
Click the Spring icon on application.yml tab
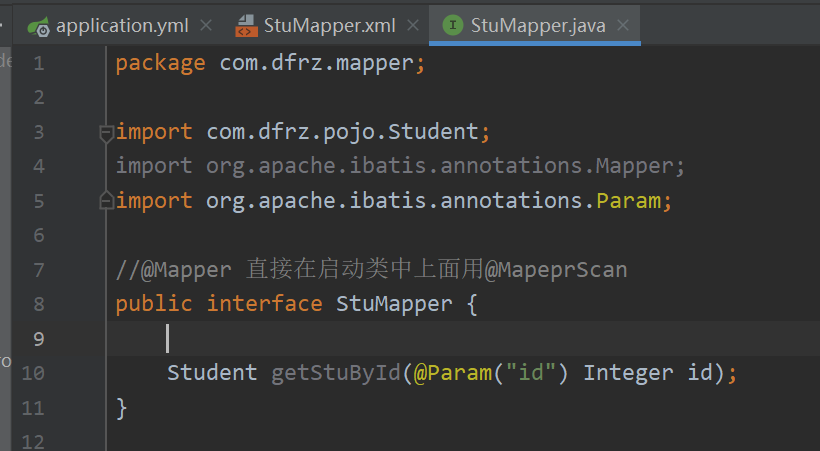tap(39, 26)
